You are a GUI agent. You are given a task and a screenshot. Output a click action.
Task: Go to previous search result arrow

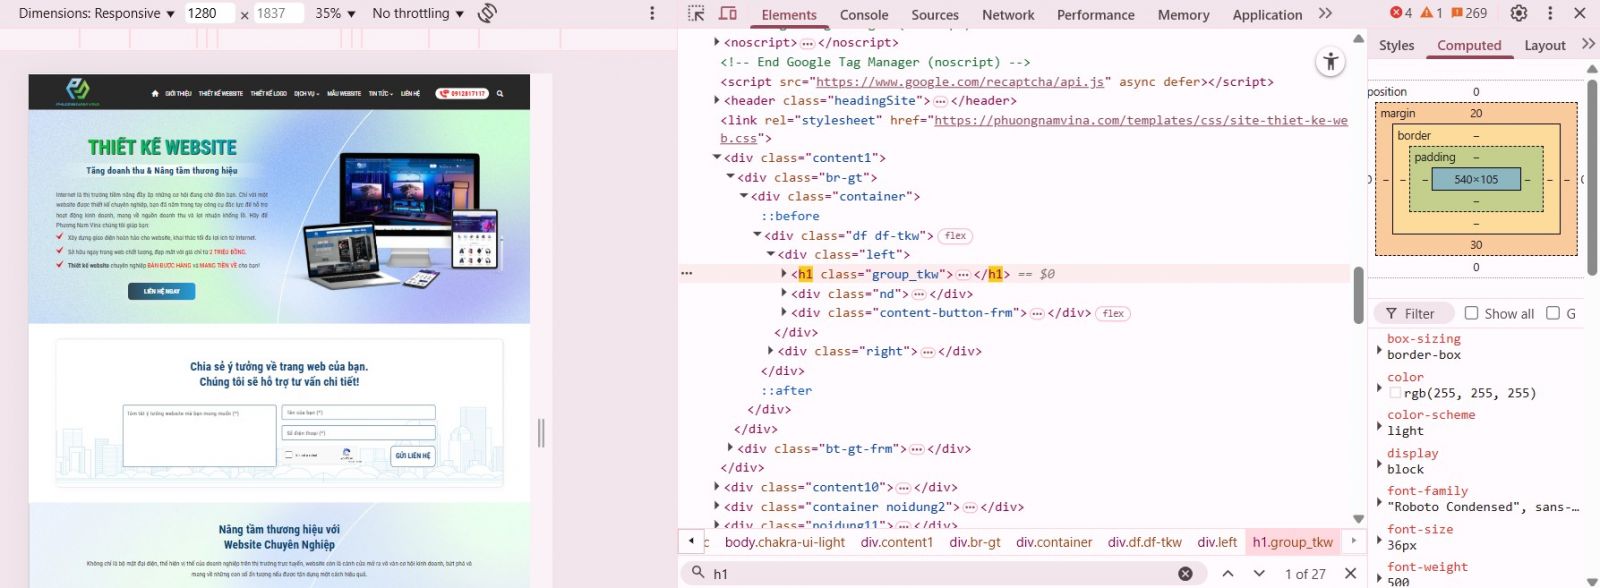1228,574
